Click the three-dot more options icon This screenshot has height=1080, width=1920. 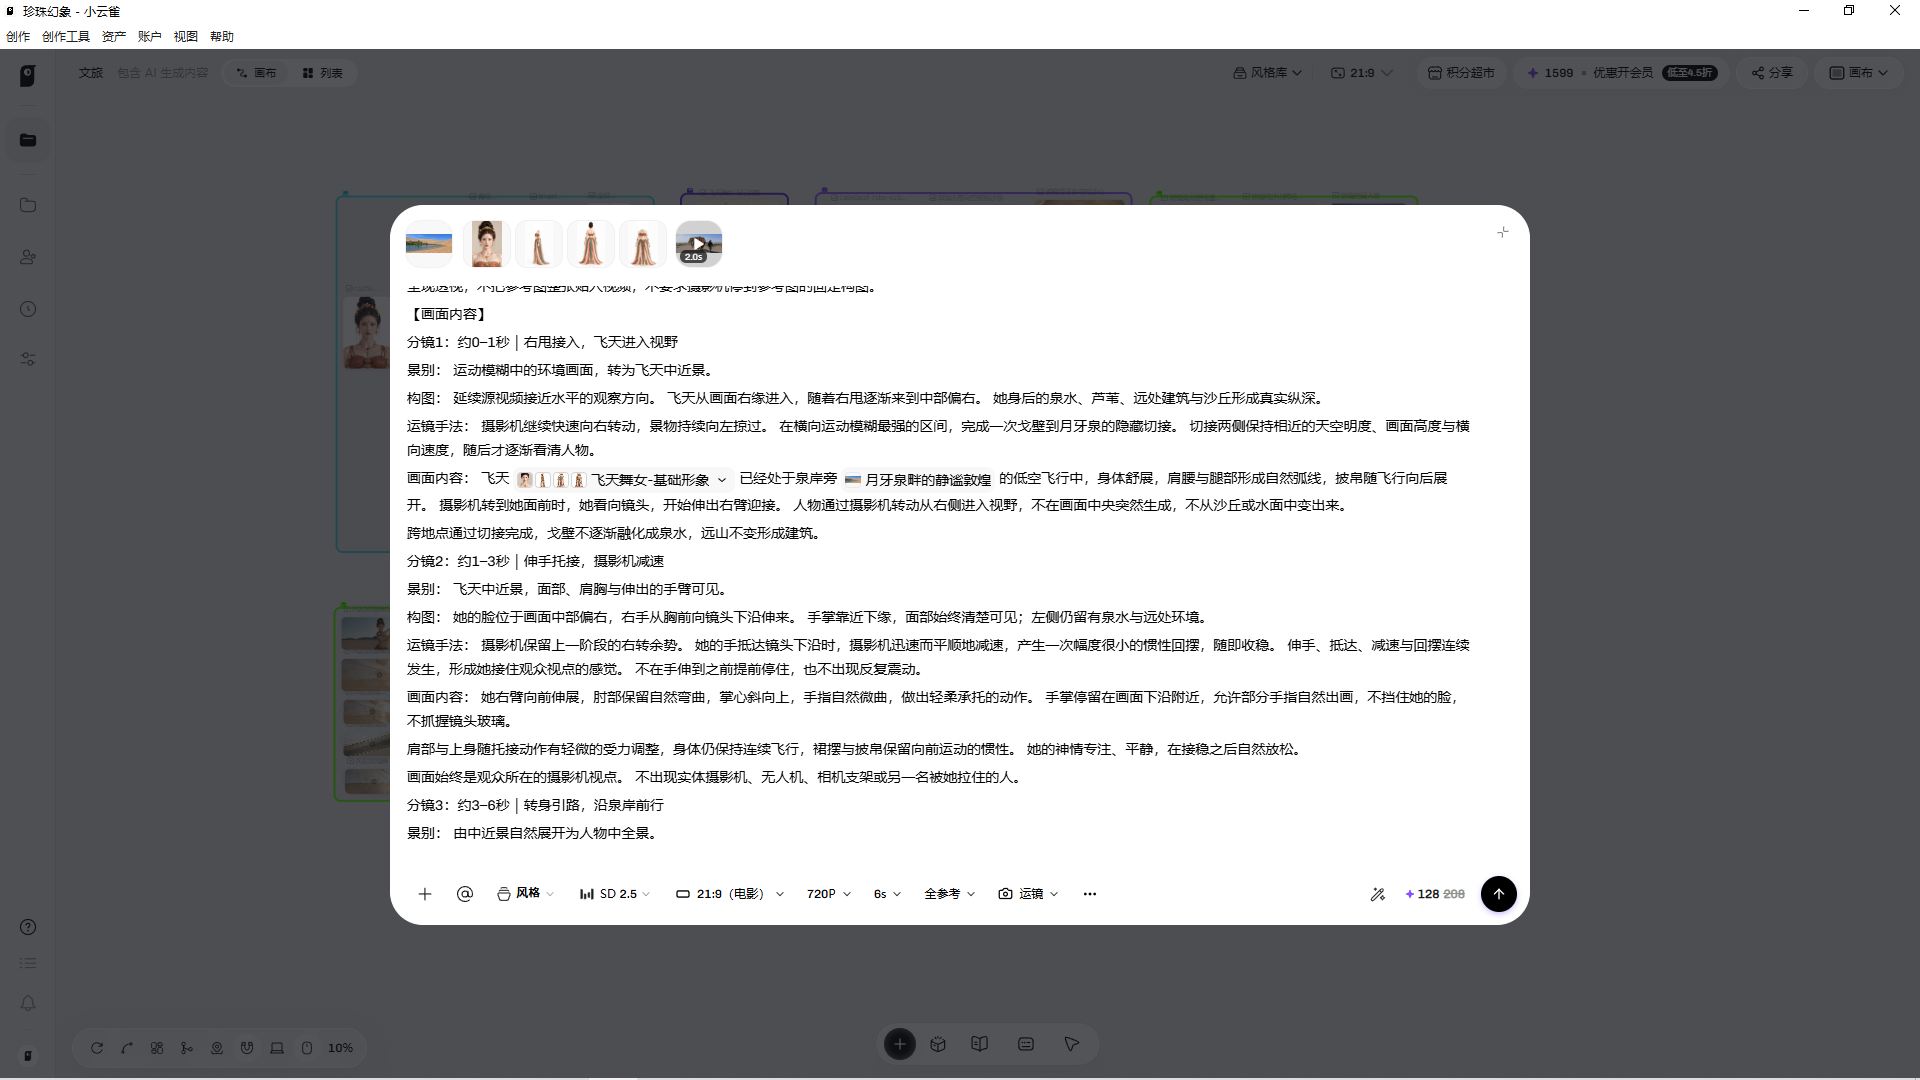tap(1090, 894)
